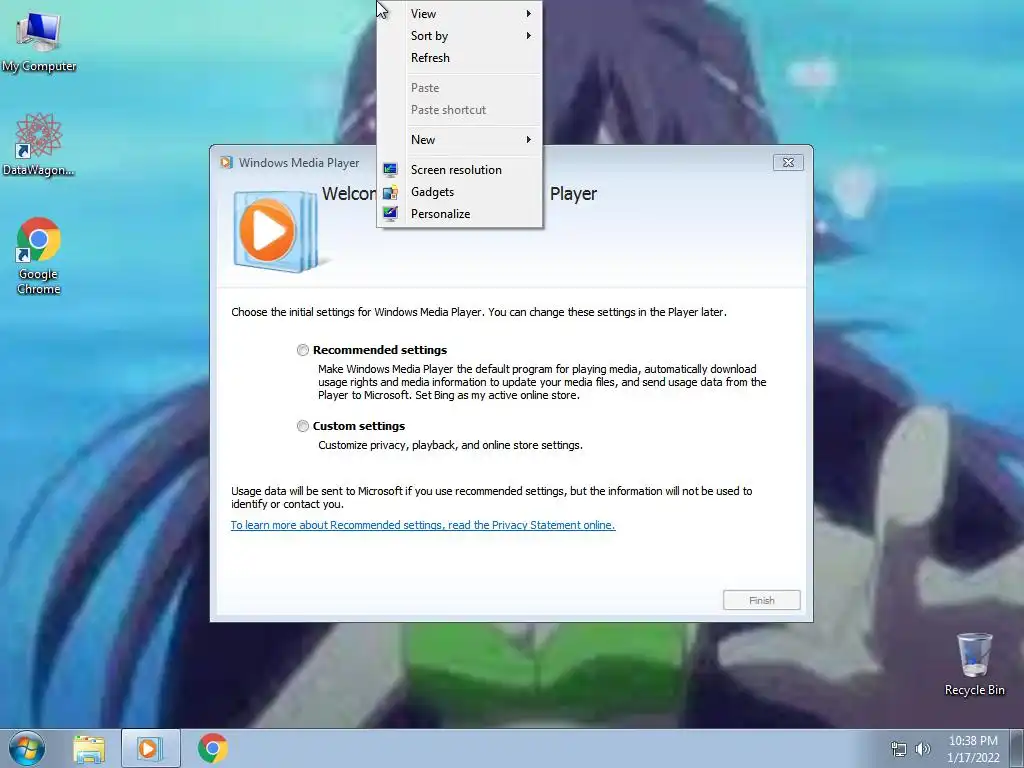This screenshot has width=1024, height=768.
Task: Click 'Usage data will be sent' notice
Action: click(x=492, y=498)
